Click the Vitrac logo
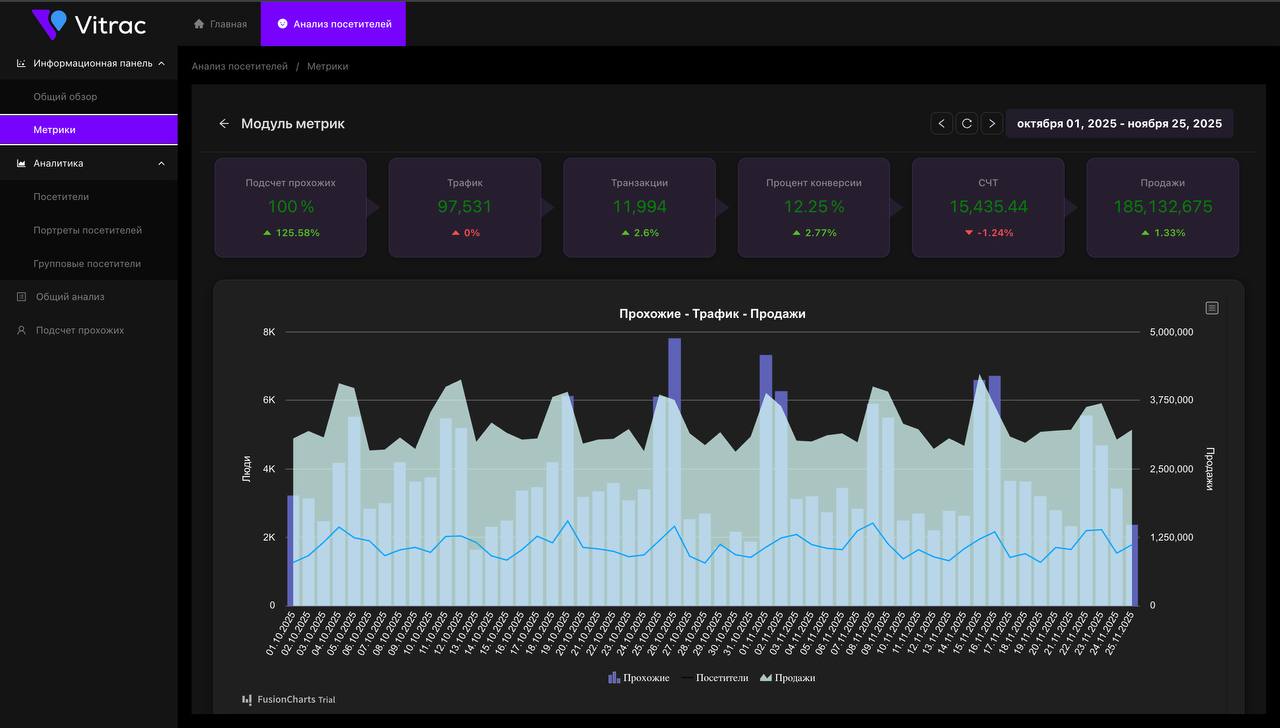This screenshot has width=1280, height=728. (88, 23)
